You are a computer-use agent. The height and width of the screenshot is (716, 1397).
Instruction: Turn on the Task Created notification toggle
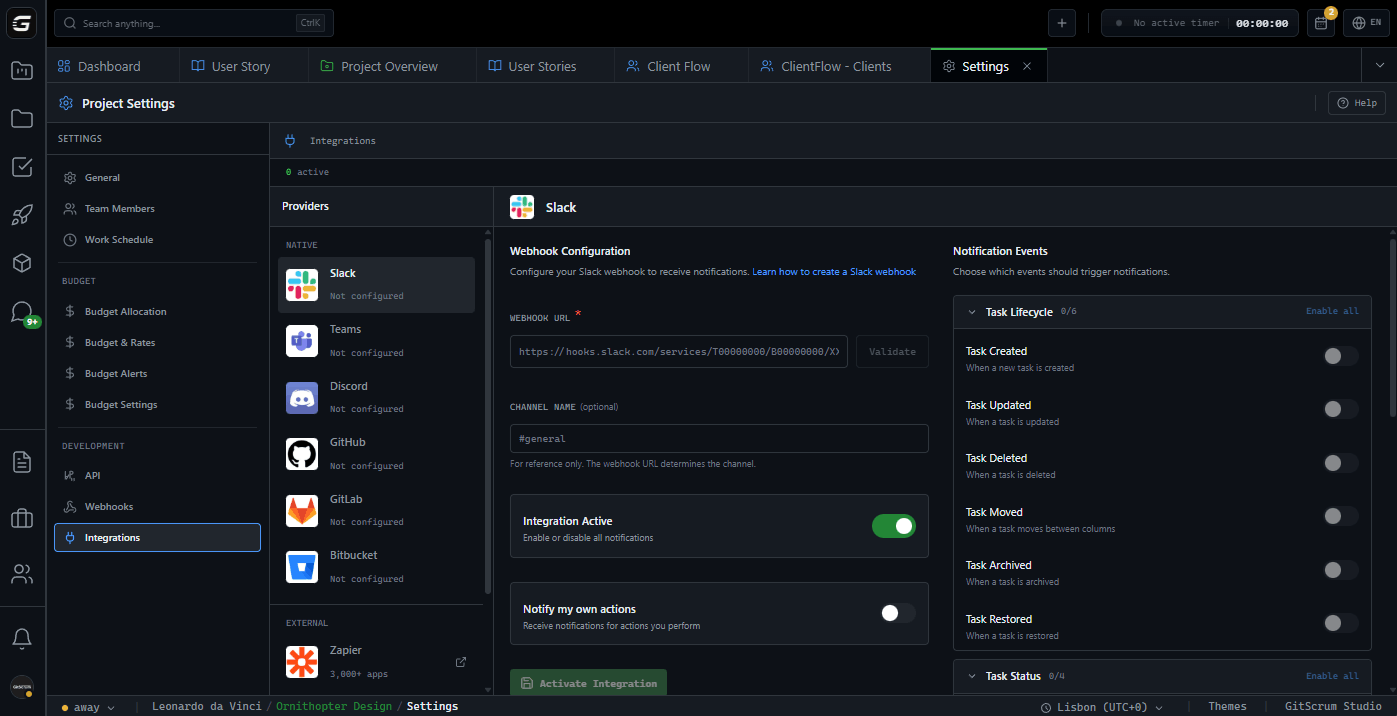1340,355
